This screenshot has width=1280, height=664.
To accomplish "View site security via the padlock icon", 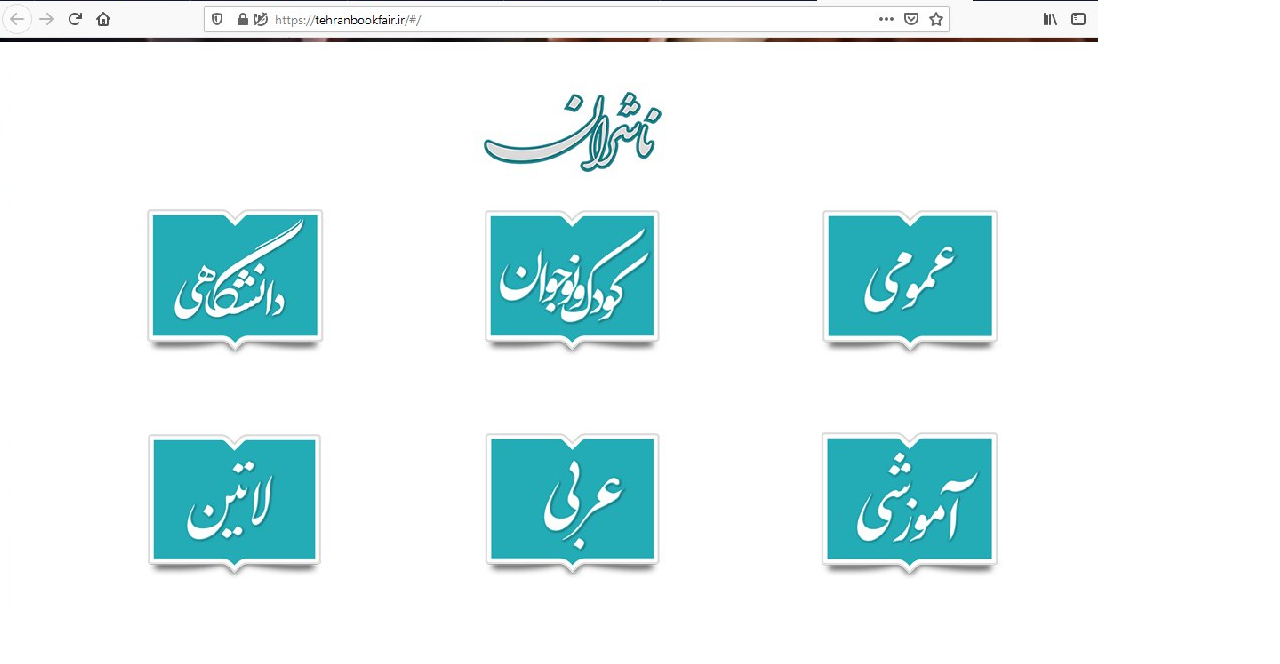I will coord(243,19).
